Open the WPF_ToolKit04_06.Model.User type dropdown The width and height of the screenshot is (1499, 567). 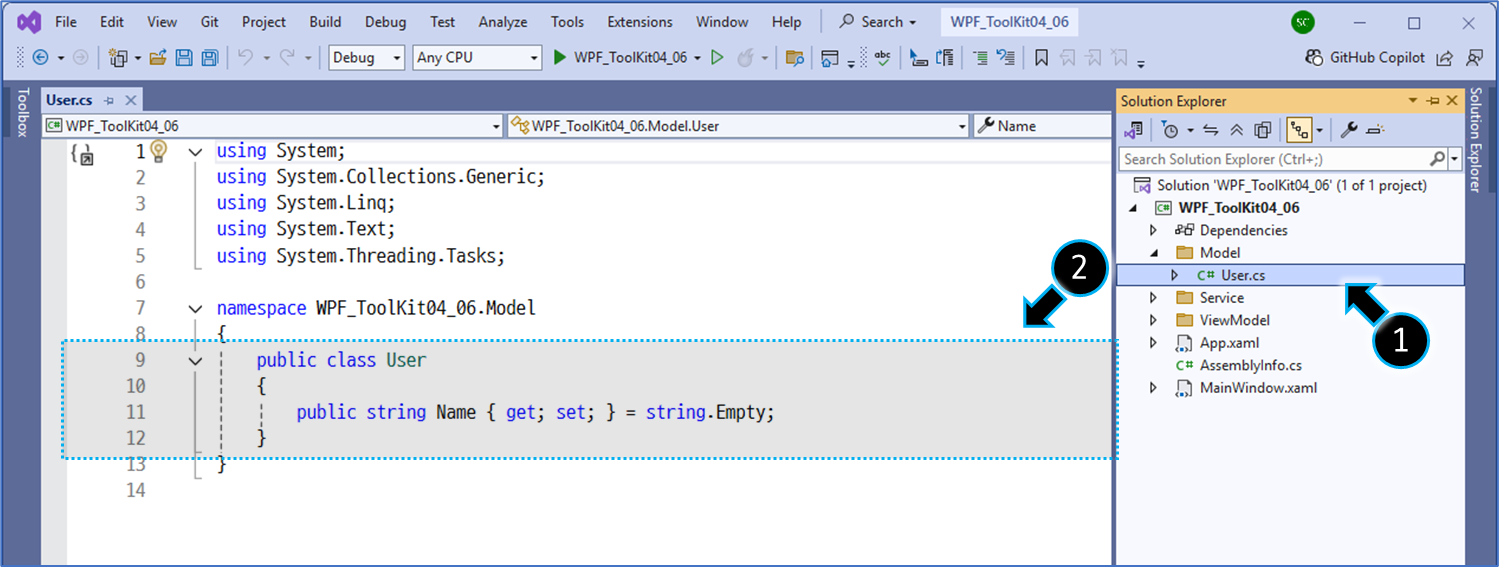point(738,126)
